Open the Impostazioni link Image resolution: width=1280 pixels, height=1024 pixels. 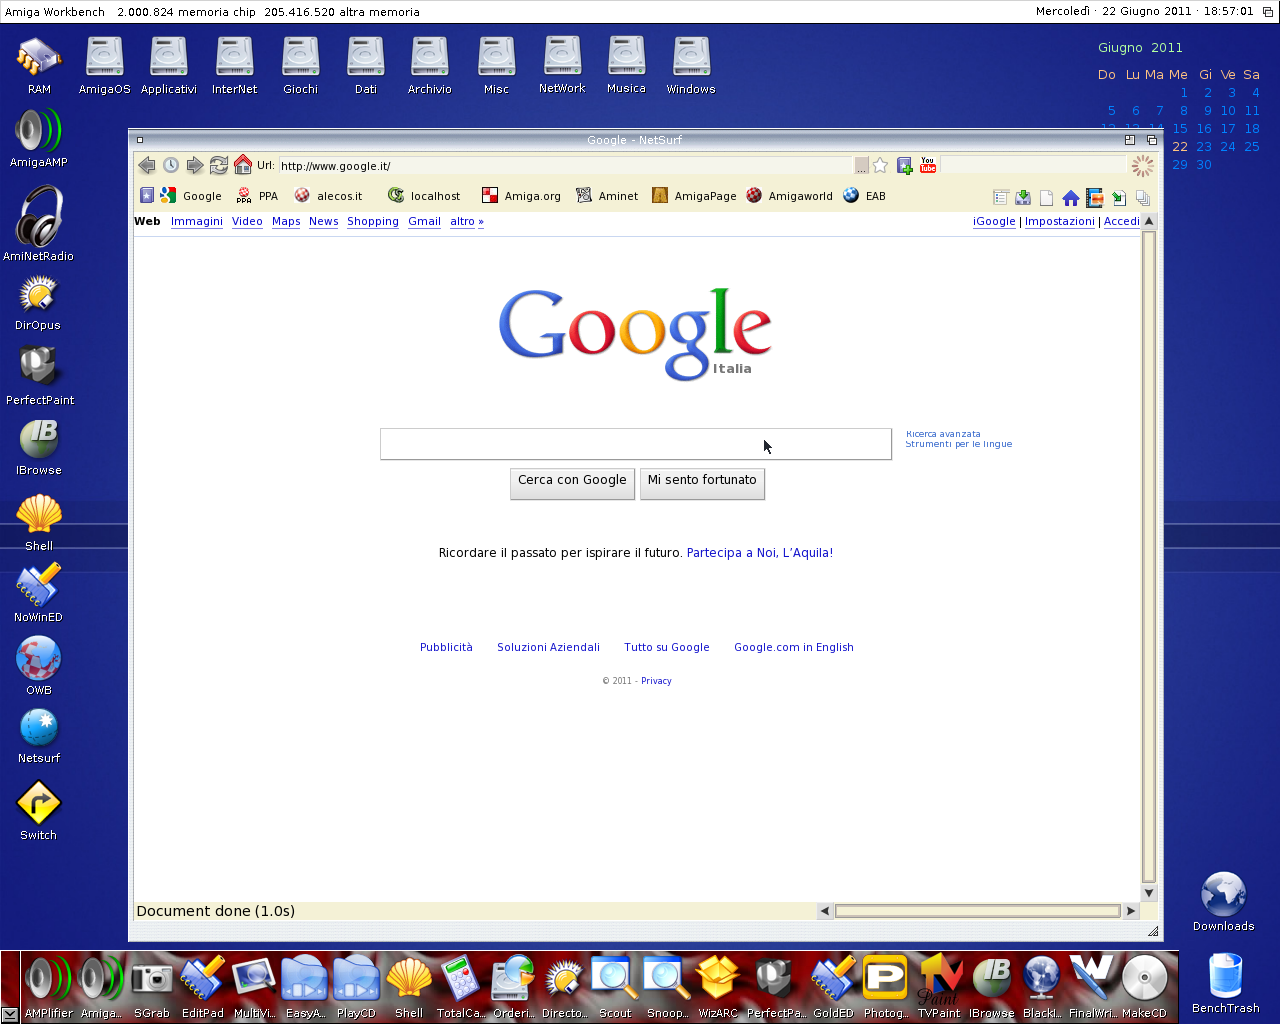click(1060, 222)
